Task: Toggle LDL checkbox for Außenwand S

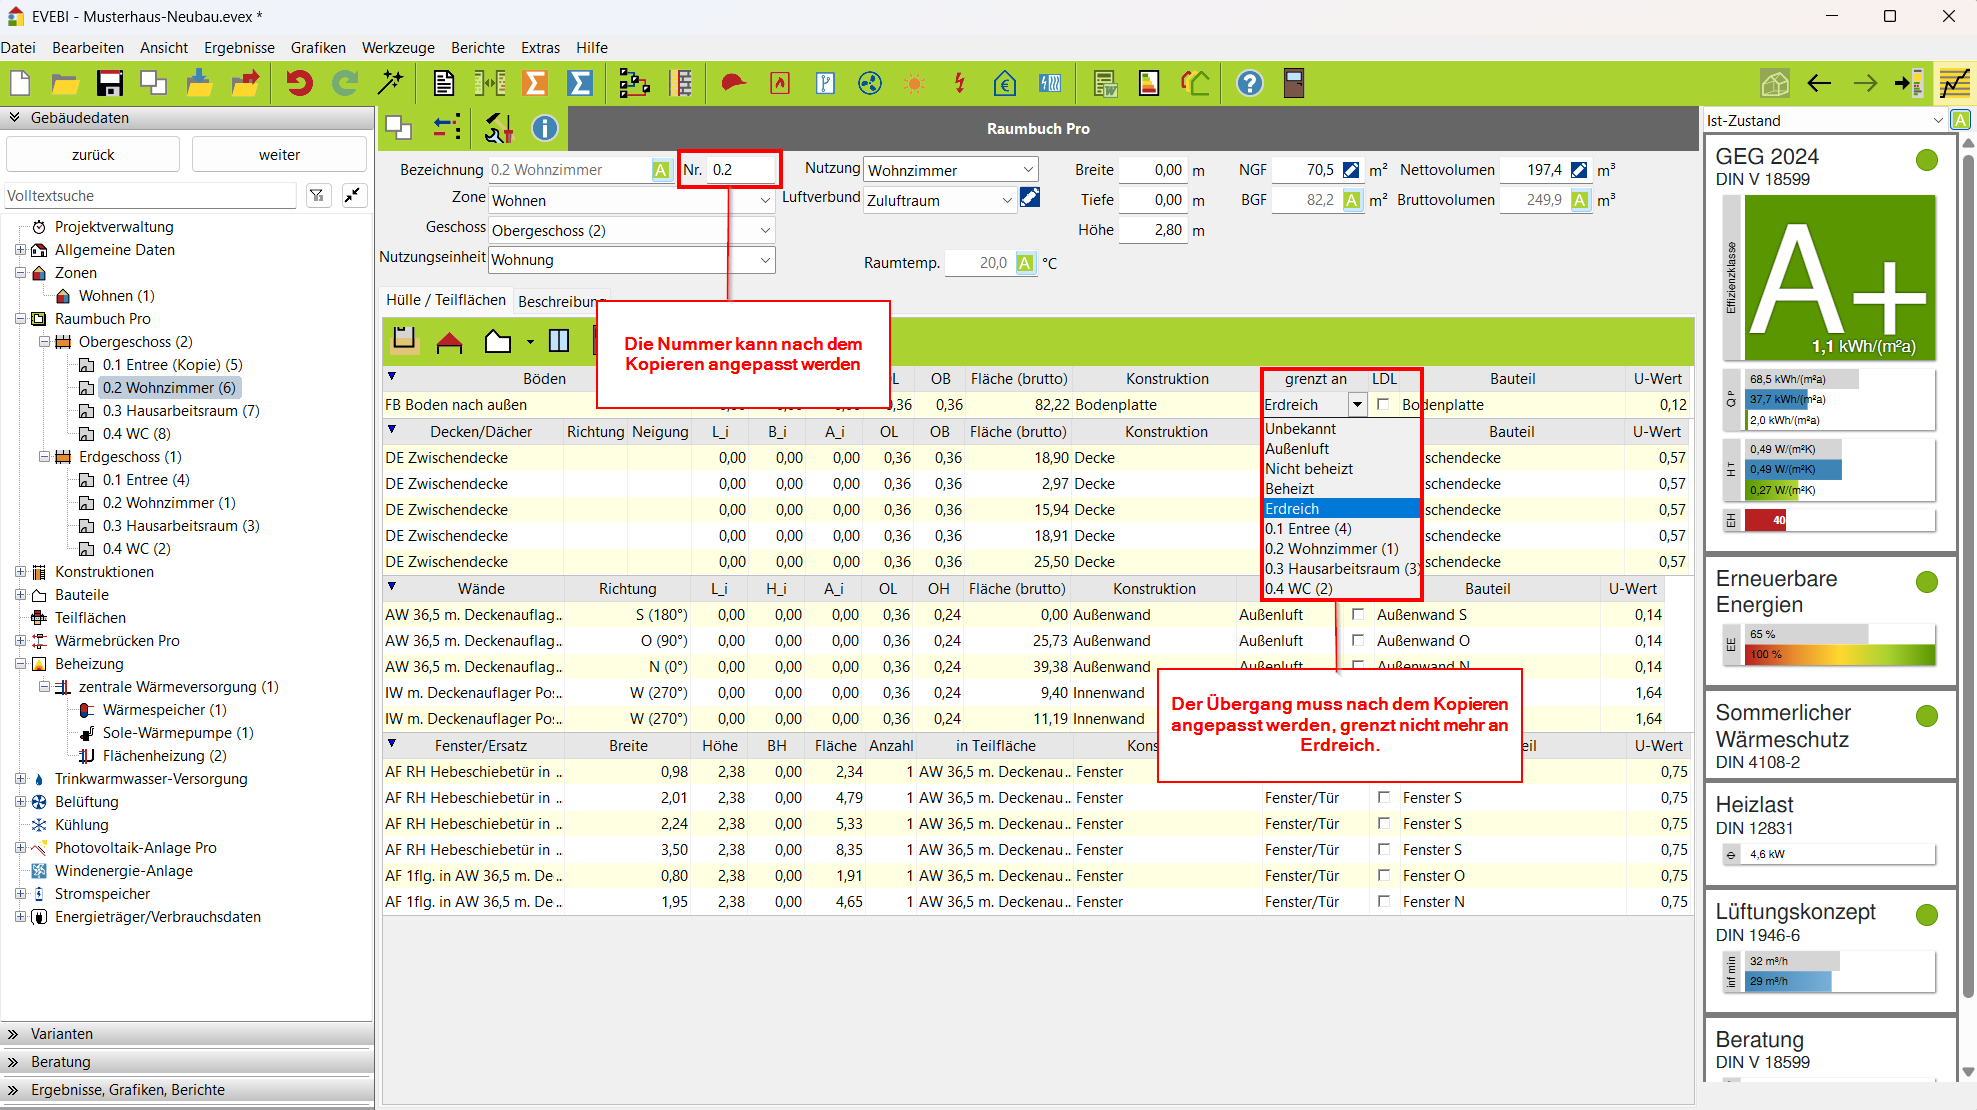Action: 1357,614
